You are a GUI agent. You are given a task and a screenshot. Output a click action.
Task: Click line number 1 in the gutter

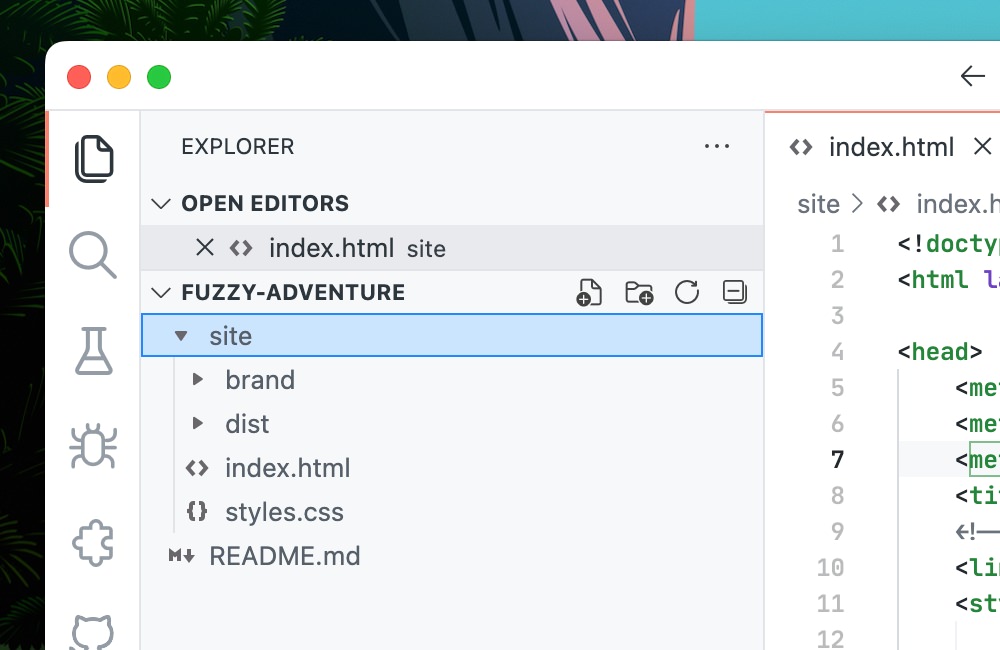click(x=837, y=244)
